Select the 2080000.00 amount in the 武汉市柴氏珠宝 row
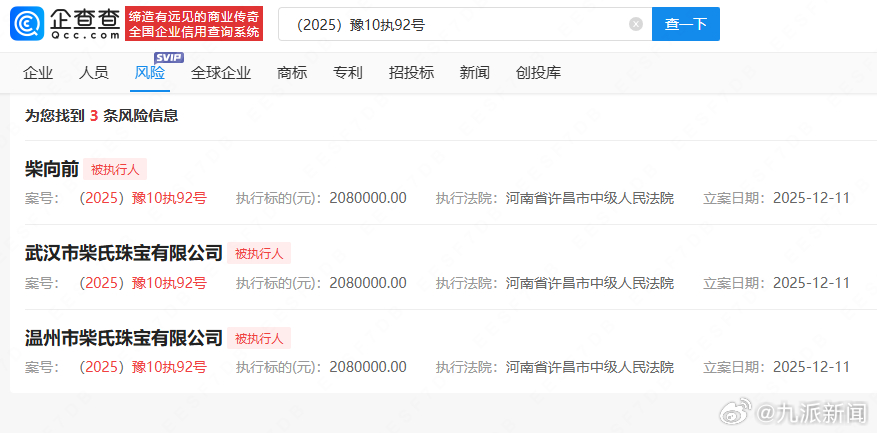Viewport: 877px width, 433px height. coord(368,283)
